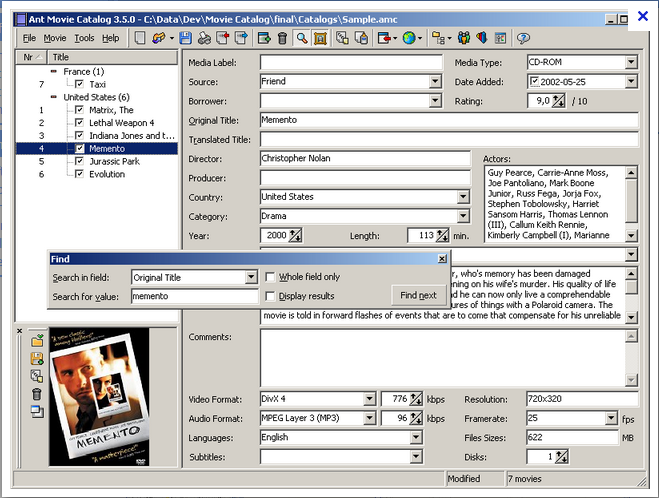
Task: Open the Help menu
Action: [x=111, y=38]
